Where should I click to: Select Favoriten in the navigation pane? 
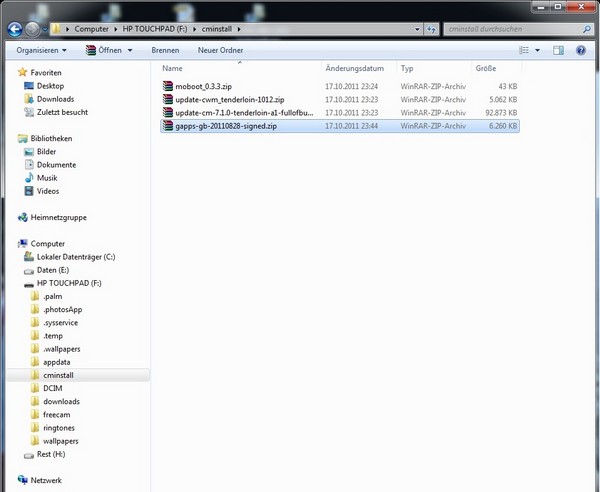click(46, 73)
